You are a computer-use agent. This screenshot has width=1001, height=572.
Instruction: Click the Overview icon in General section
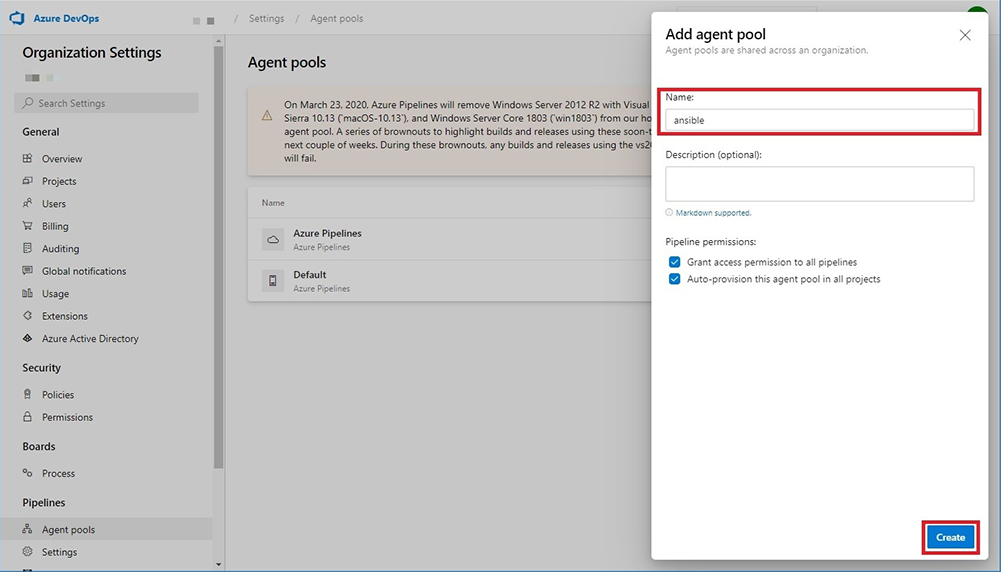tap(27, 158)
